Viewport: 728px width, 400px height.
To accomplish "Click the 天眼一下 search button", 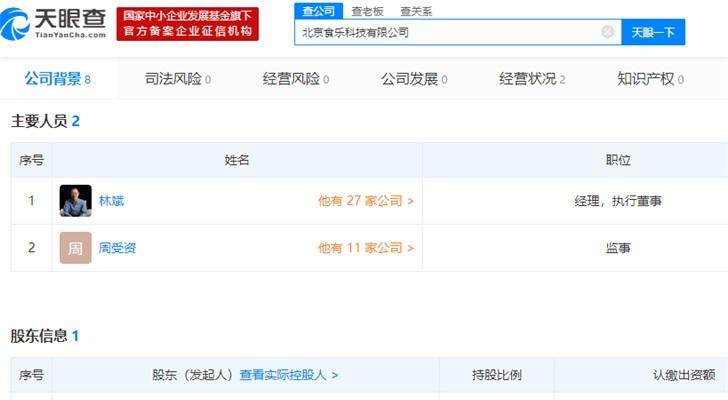I will click(653, 32).
